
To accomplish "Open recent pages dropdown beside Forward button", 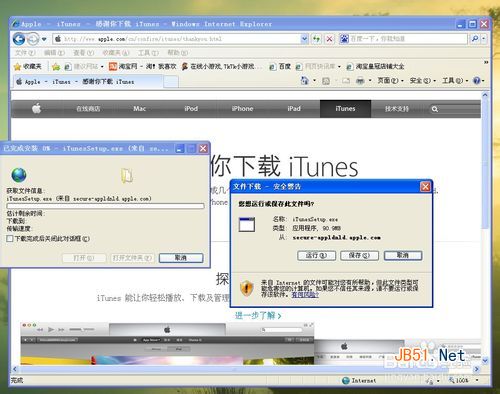I will [x=44, y=39].
